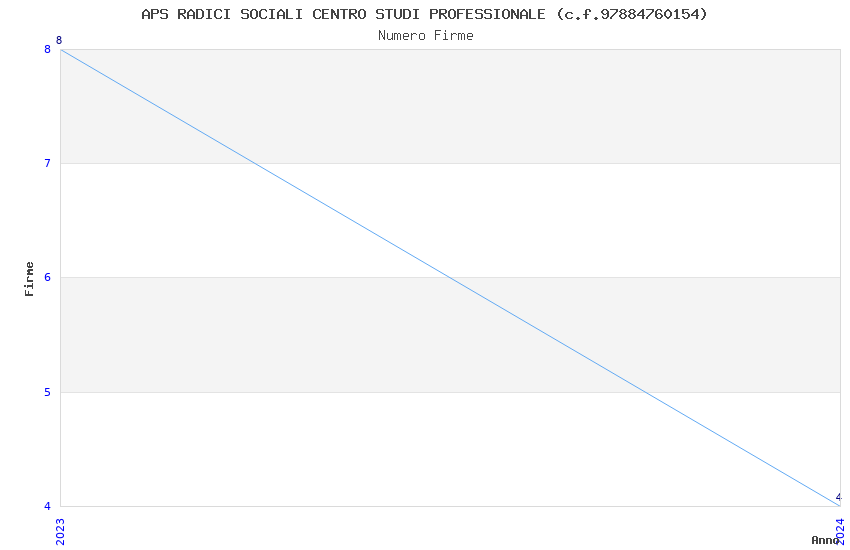Screen dimensions: 850x550
Task: Click the data value label 8 above the line start
Action: 59,41
